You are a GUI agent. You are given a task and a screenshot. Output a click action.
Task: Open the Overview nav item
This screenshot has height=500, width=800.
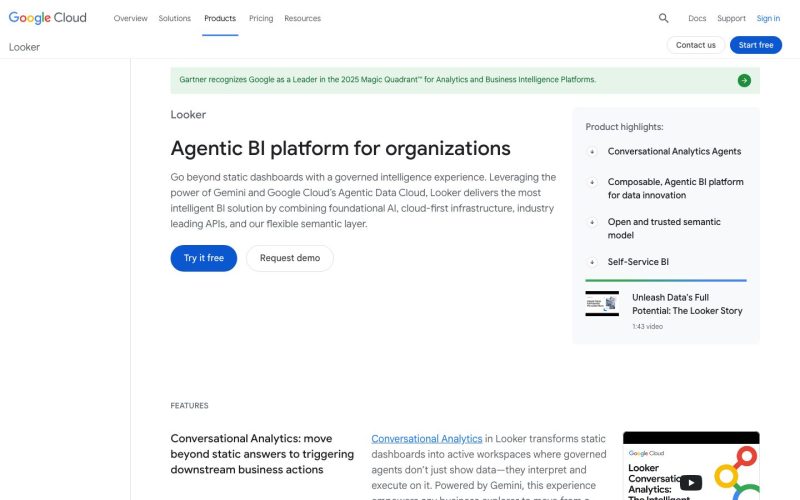131,18
